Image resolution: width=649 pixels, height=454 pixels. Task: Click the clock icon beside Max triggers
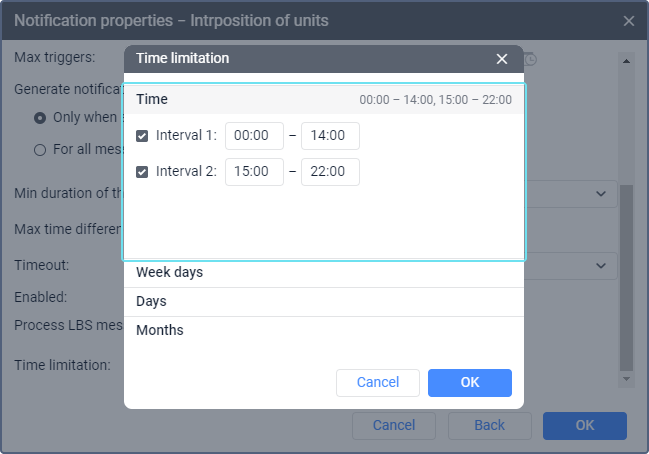[x=530, y=60]
